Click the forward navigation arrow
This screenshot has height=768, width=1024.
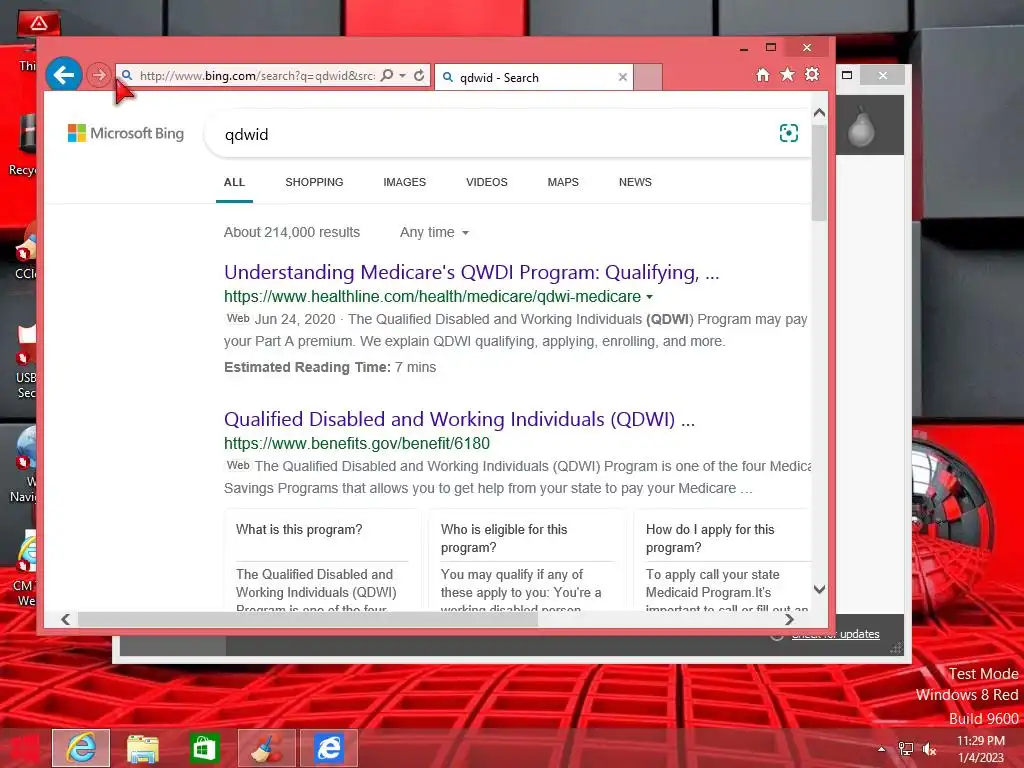(99, 76)
